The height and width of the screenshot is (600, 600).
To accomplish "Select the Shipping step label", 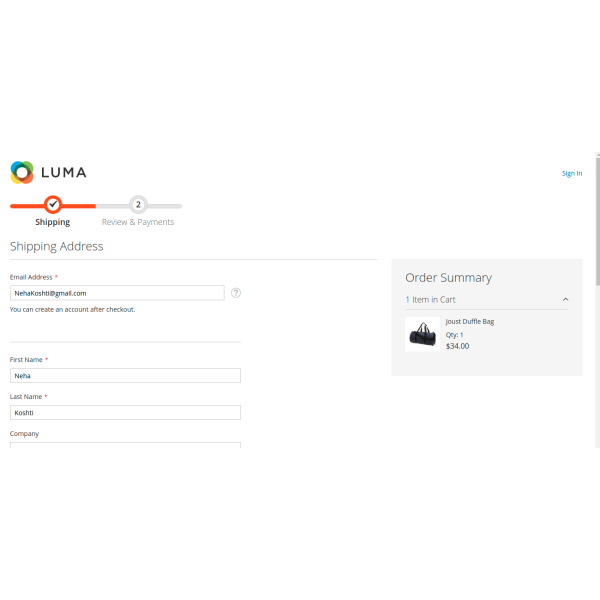I will [53, 222].
